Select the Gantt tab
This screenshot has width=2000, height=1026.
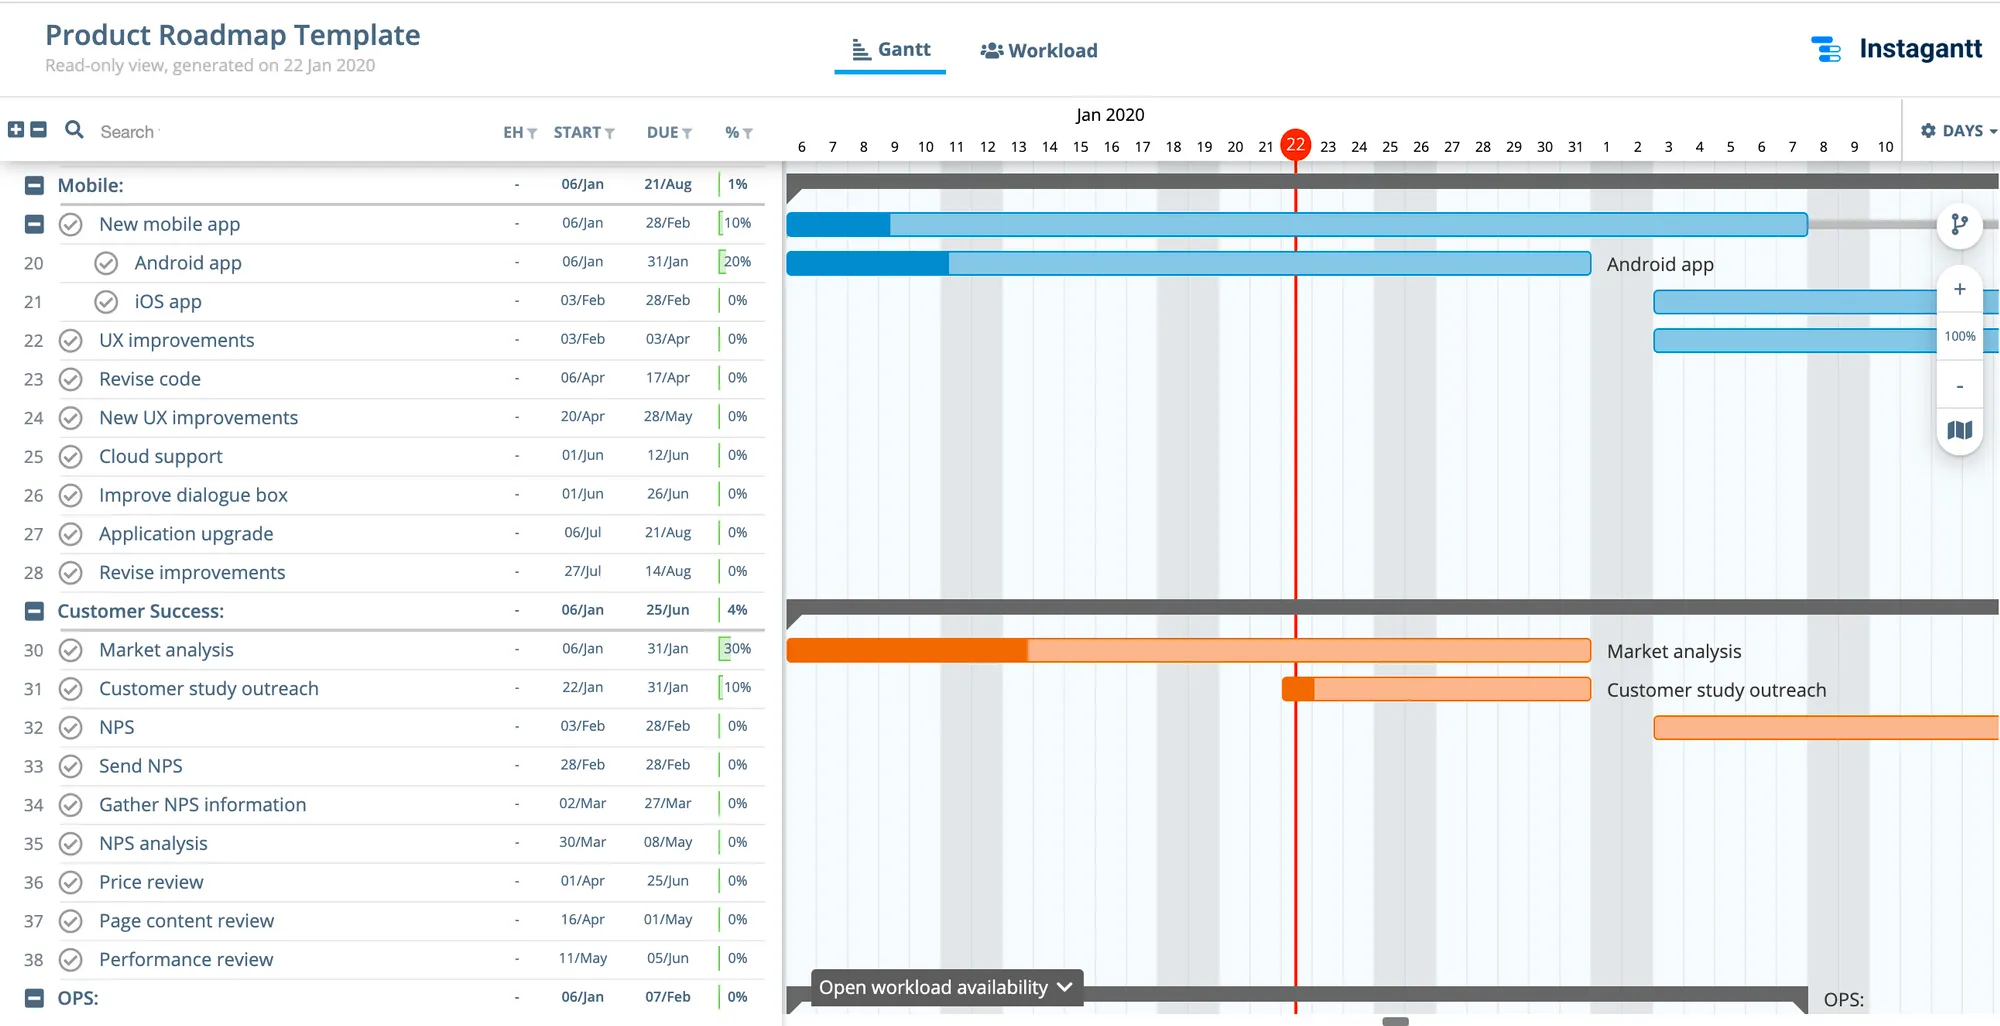pos(889,49)
